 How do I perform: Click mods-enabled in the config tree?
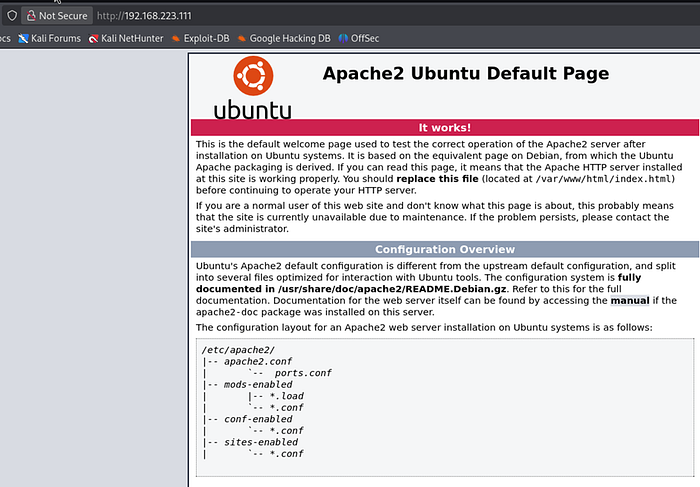258,385
